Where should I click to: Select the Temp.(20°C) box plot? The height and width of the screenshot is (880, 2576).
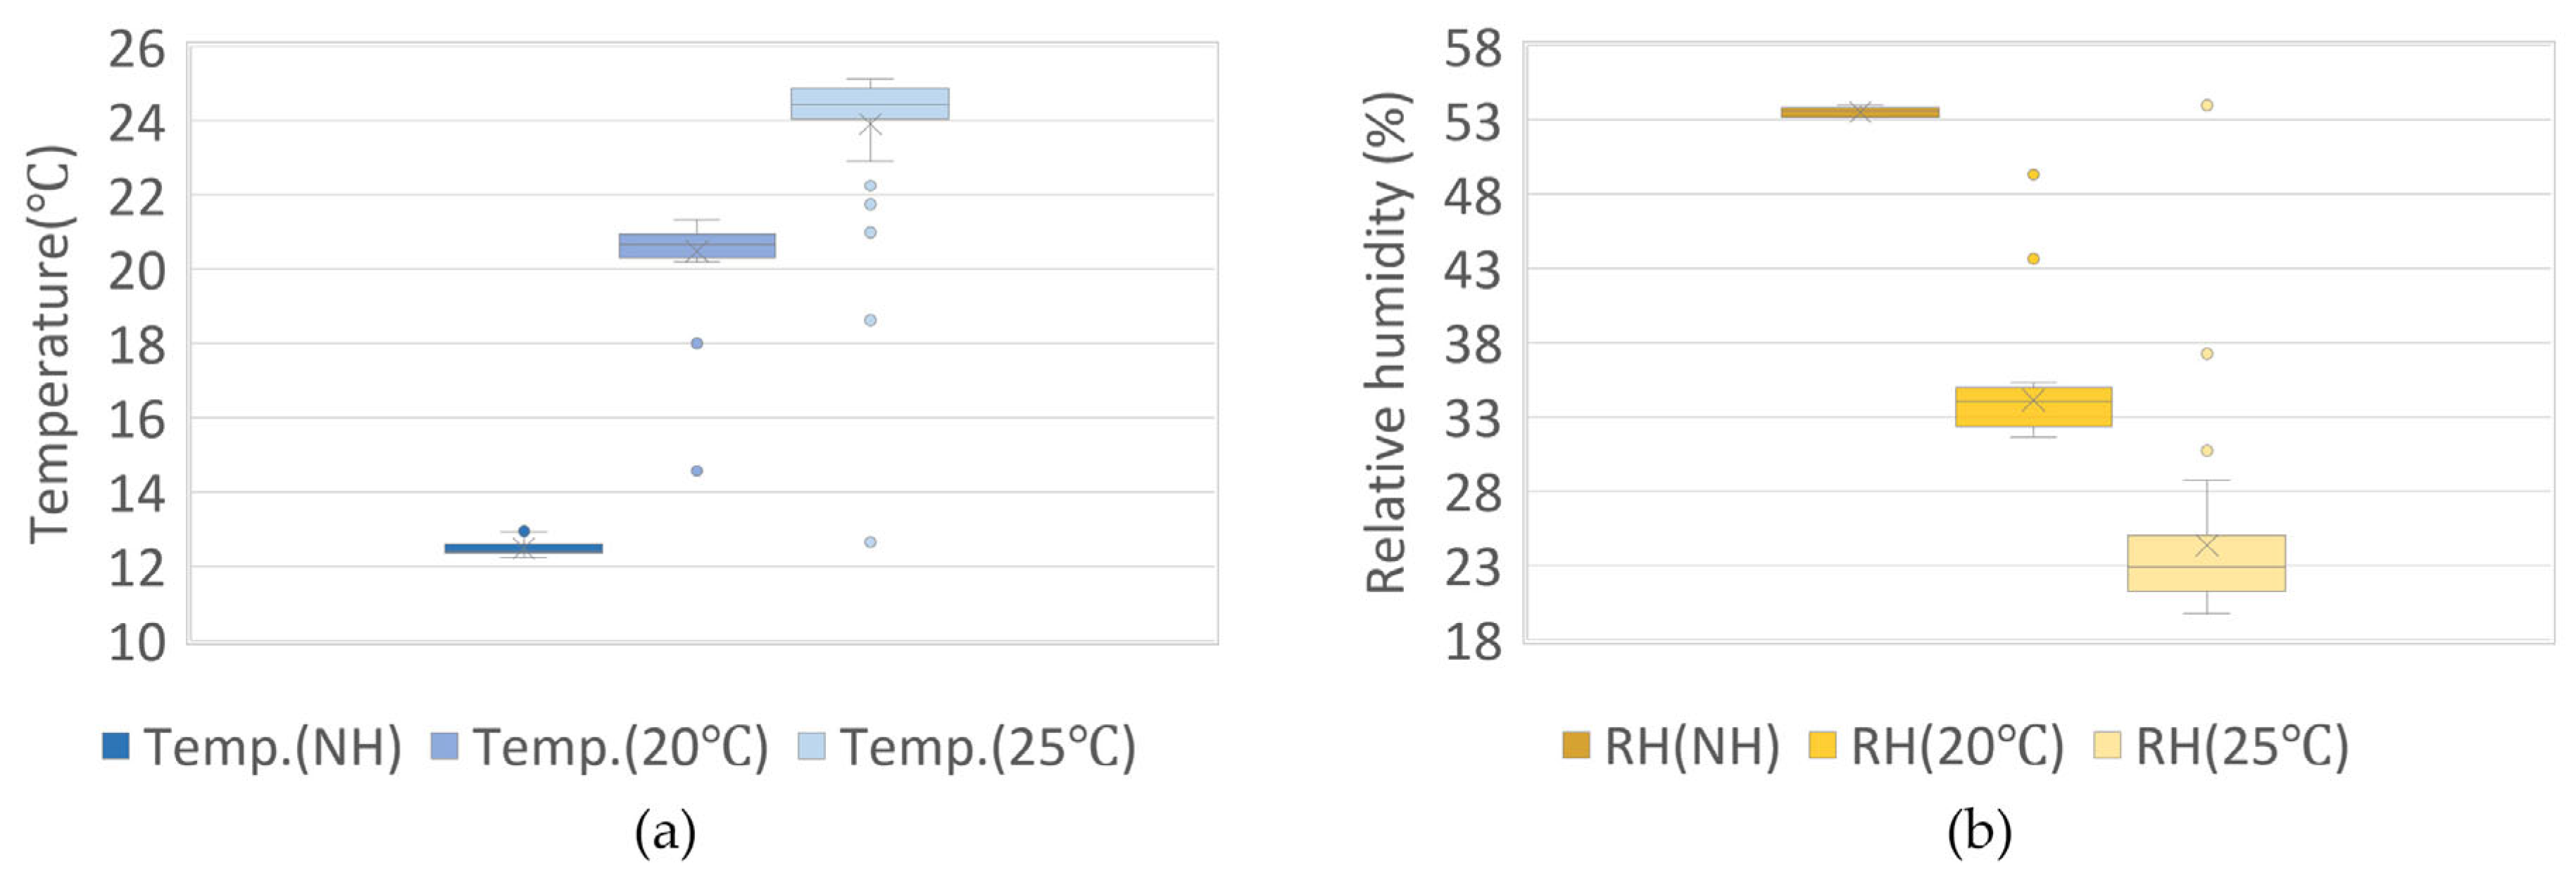[697, 246]
